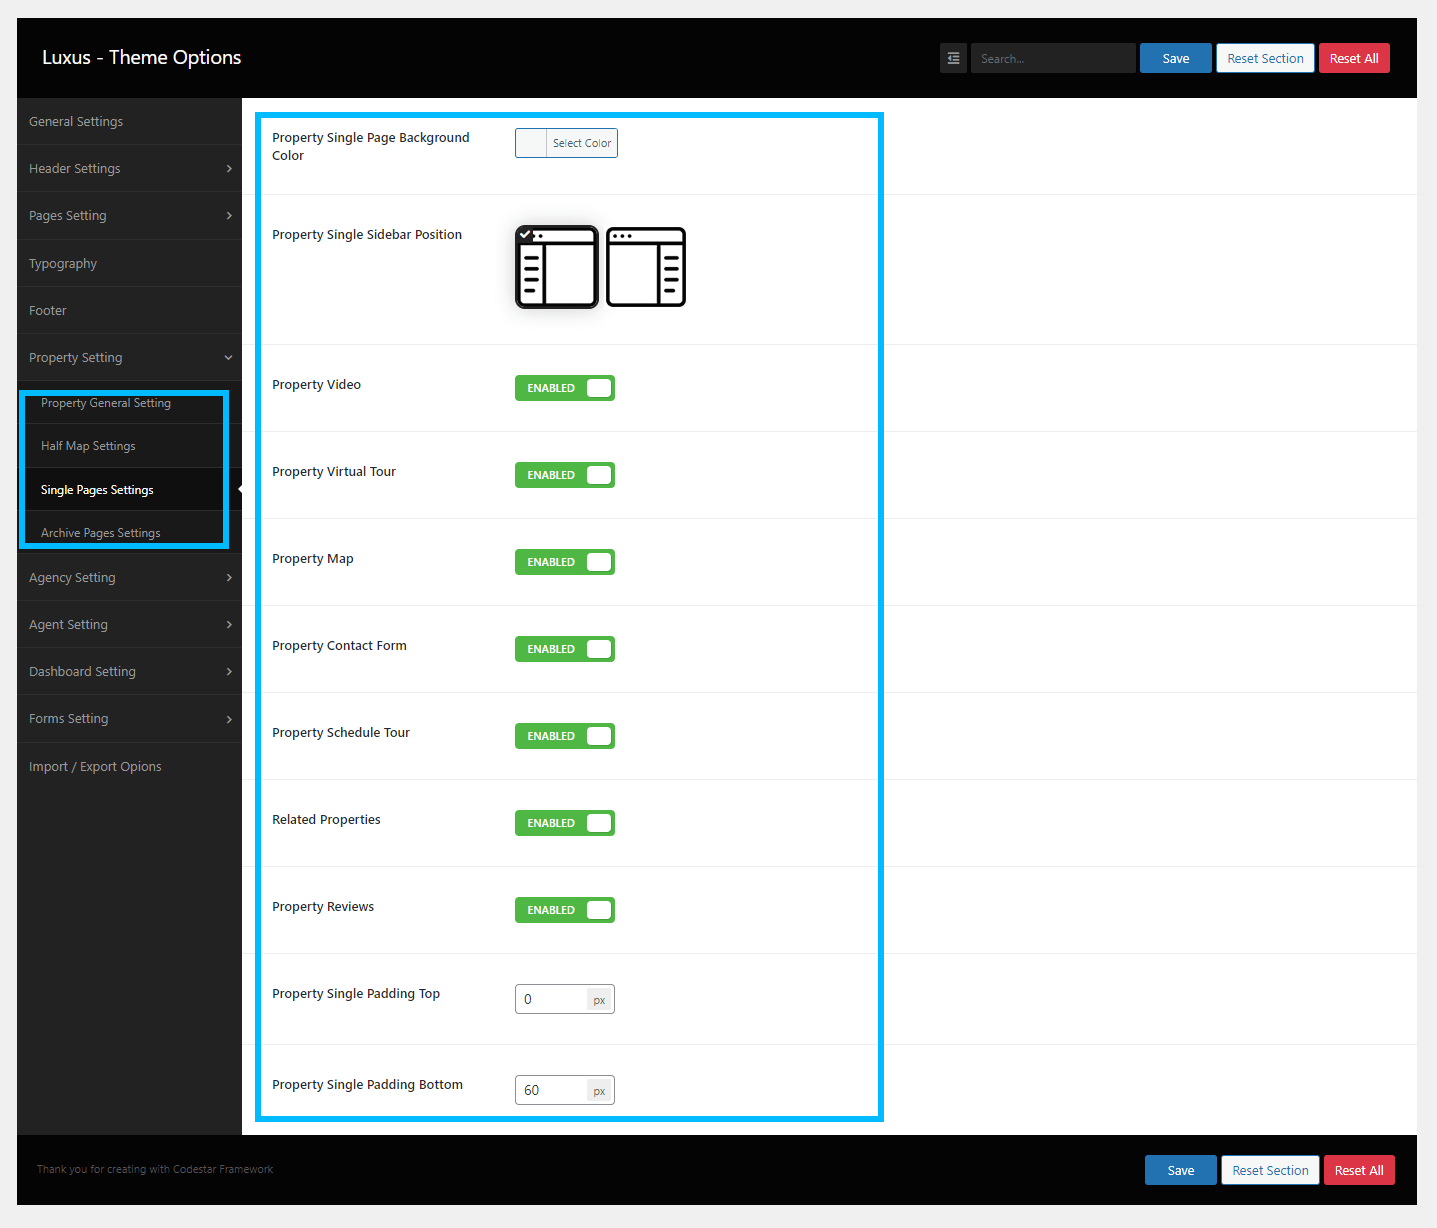
Task: Click the expand-all sections icon beside search
Action: 953,58
